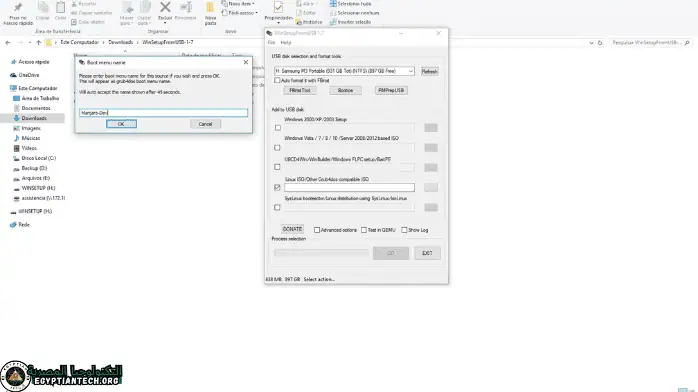Check UBCD4Win/WinBuilder/BartPE box
698x392 pixels.
tap(277, 167)
